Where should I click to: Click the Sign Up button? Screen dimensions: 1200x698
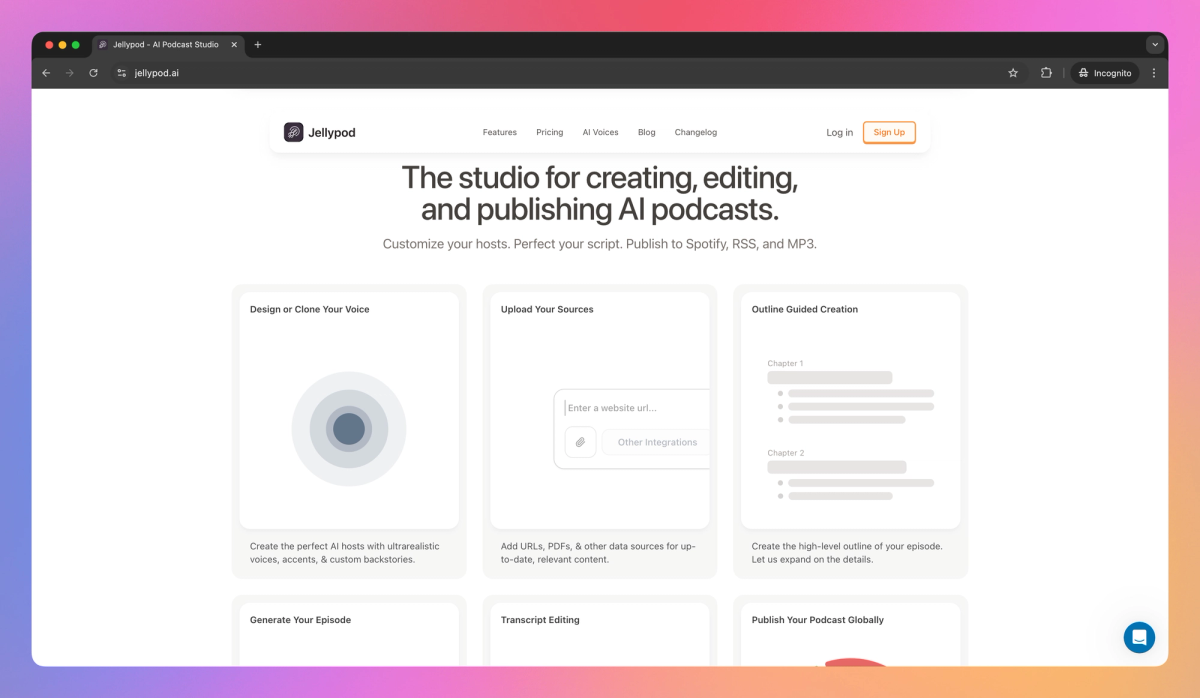click(x=889, y=132)
